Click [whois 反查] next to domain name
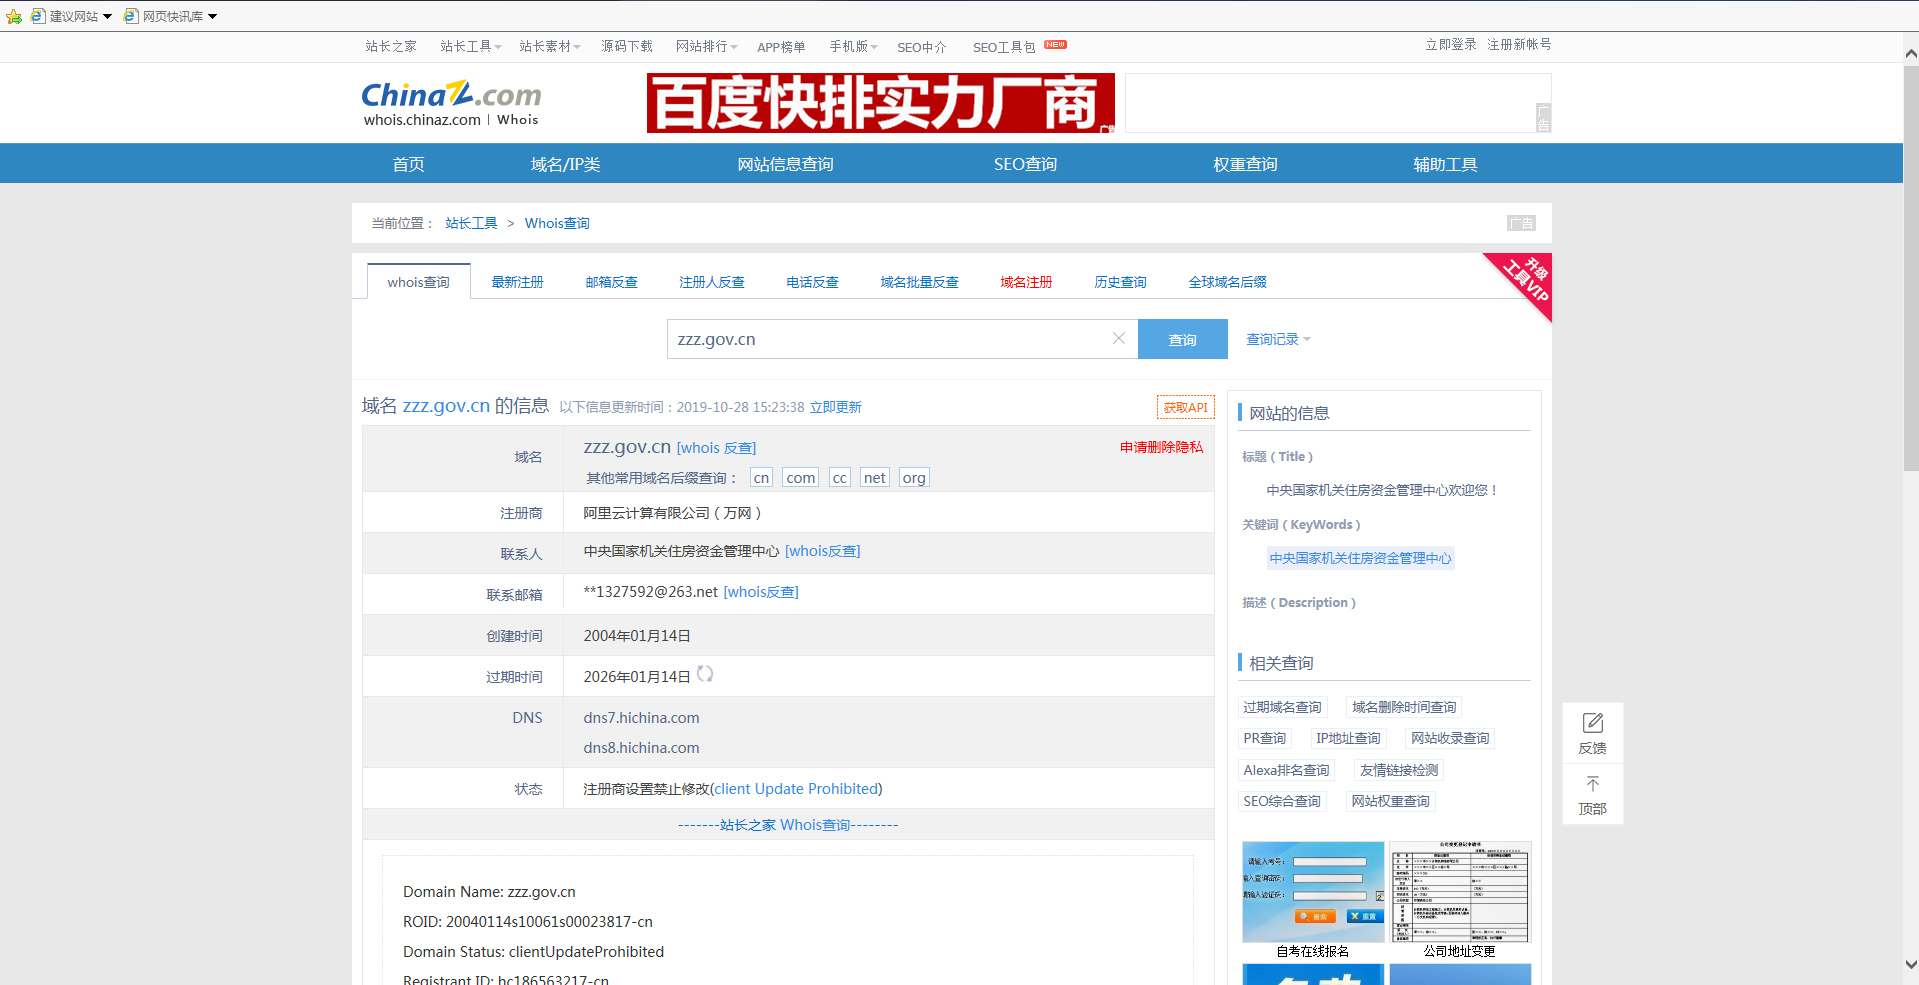The width and height of the screenshot is (1919, 985). (x=716, y=448)
